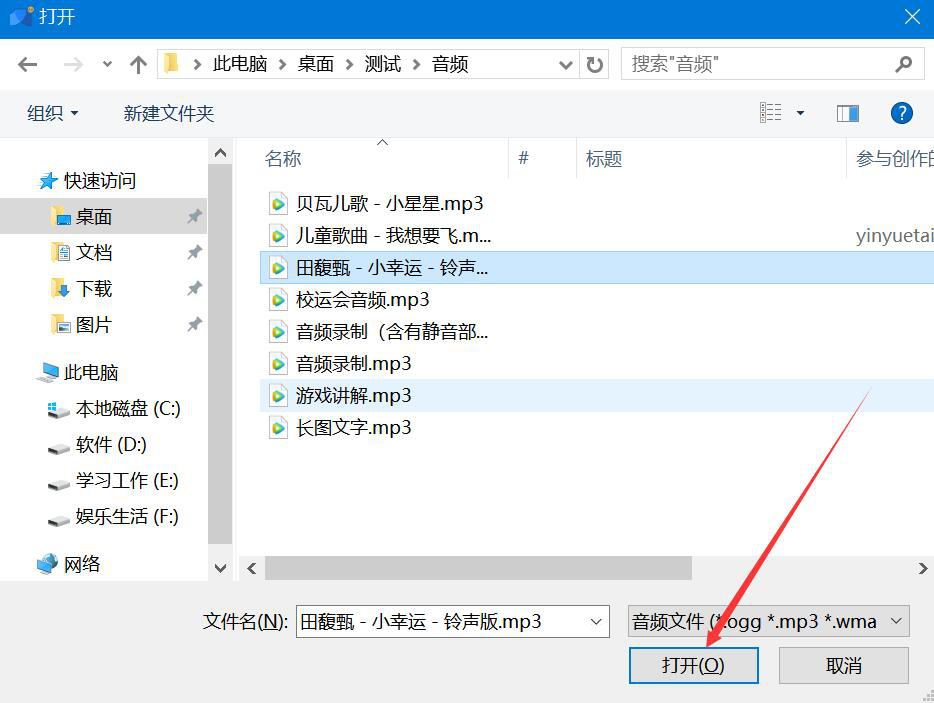Screen dimensions: 934x703
Task: Click the Back navigation arrow
Action: pyautogui.click(x=27, y=64)
